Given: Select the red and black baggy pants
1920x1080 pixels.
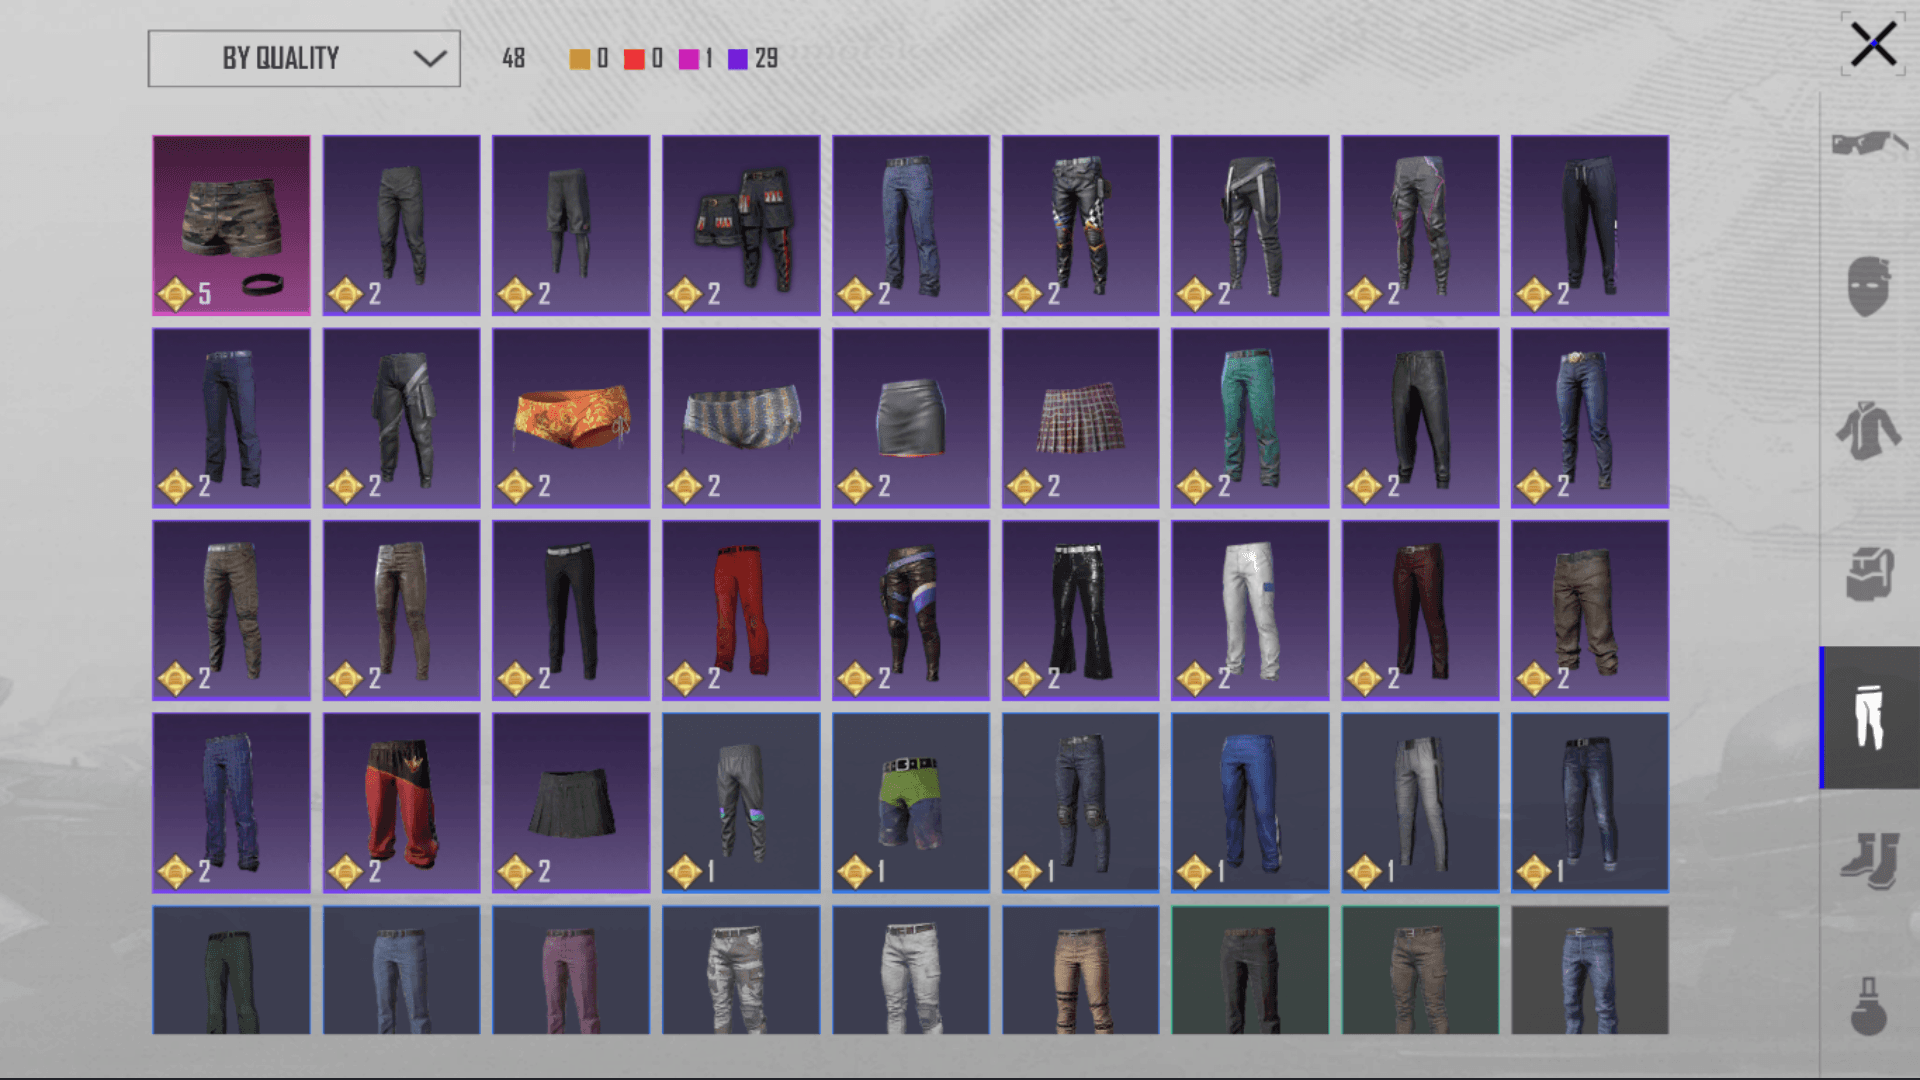Looking at the screenshot, I should [x=401, y=803].
